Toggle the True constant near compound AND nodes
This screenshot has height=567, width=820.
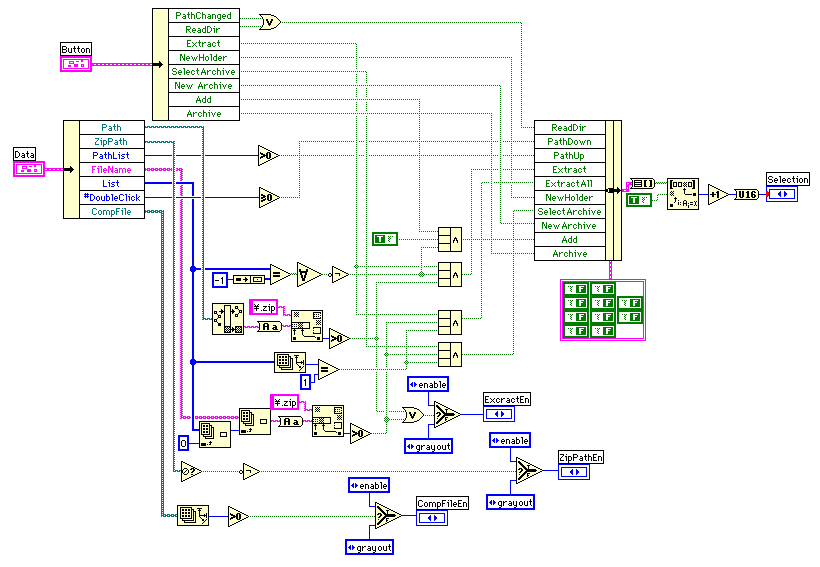coord(385,238)
